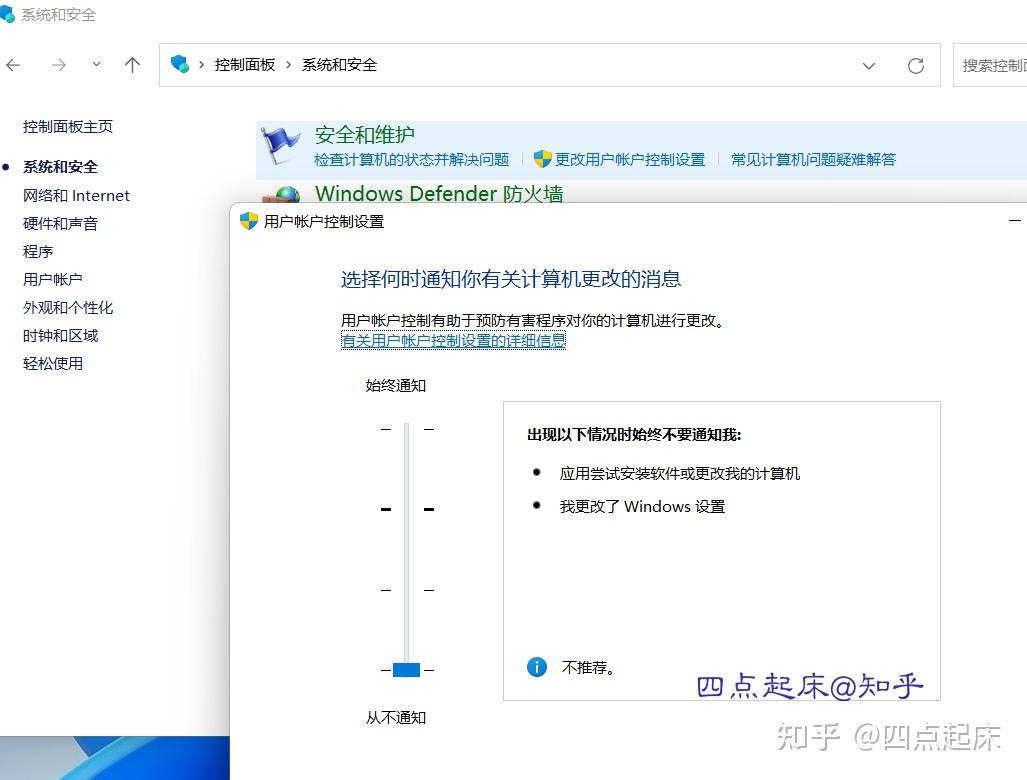Select 控制面板主页 in the sidebar
This screenshot has width=1027, height=780.
pyautogui.click(x=69, y=127)
